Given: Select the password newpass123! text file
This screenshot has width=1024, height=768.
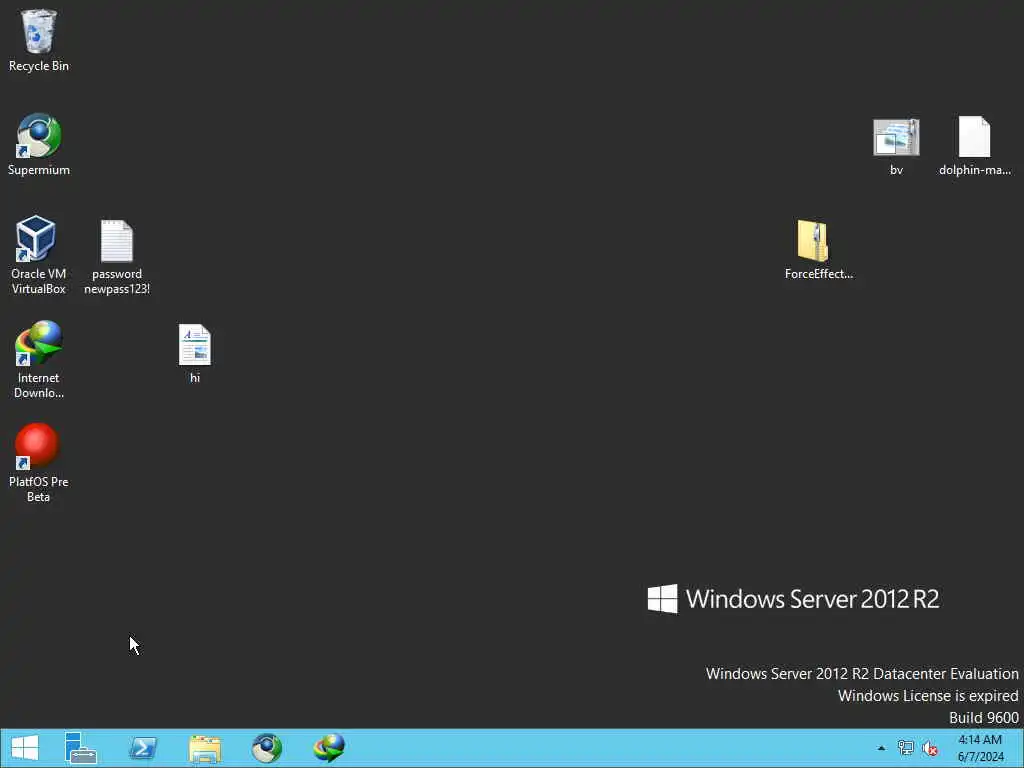Looking at the screenshot, I should point(117,257).
